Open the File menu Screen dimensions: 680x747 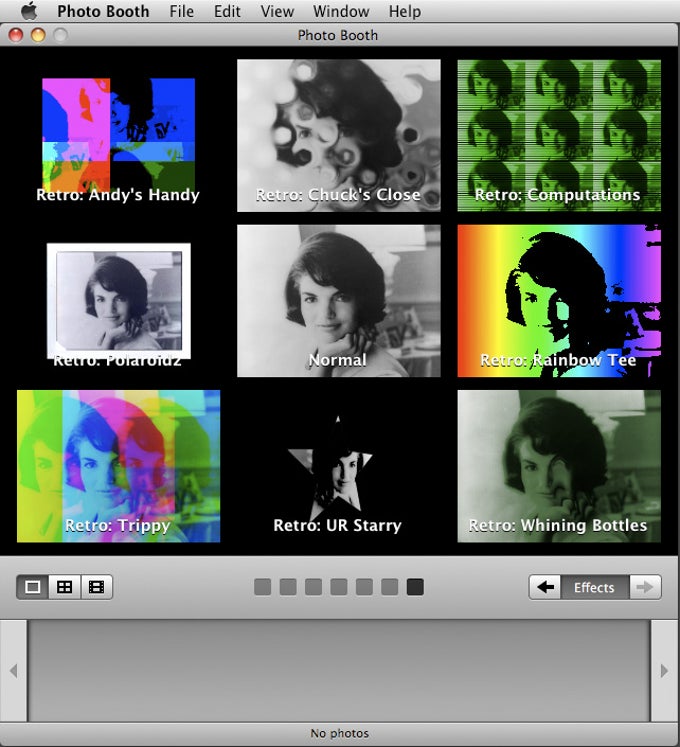(182, 11)
